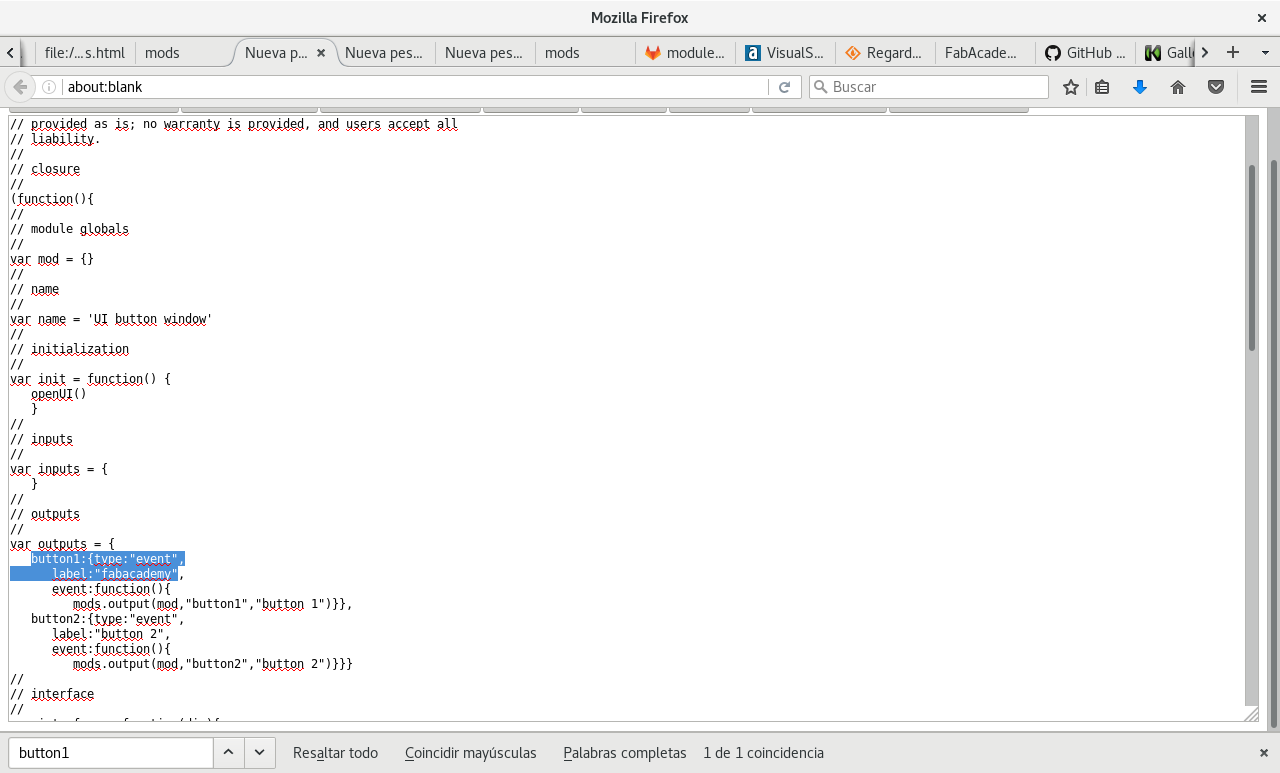Viewport: 1280px width, 773px height.
Task: Close the find bar
Action: point(1264,753)
